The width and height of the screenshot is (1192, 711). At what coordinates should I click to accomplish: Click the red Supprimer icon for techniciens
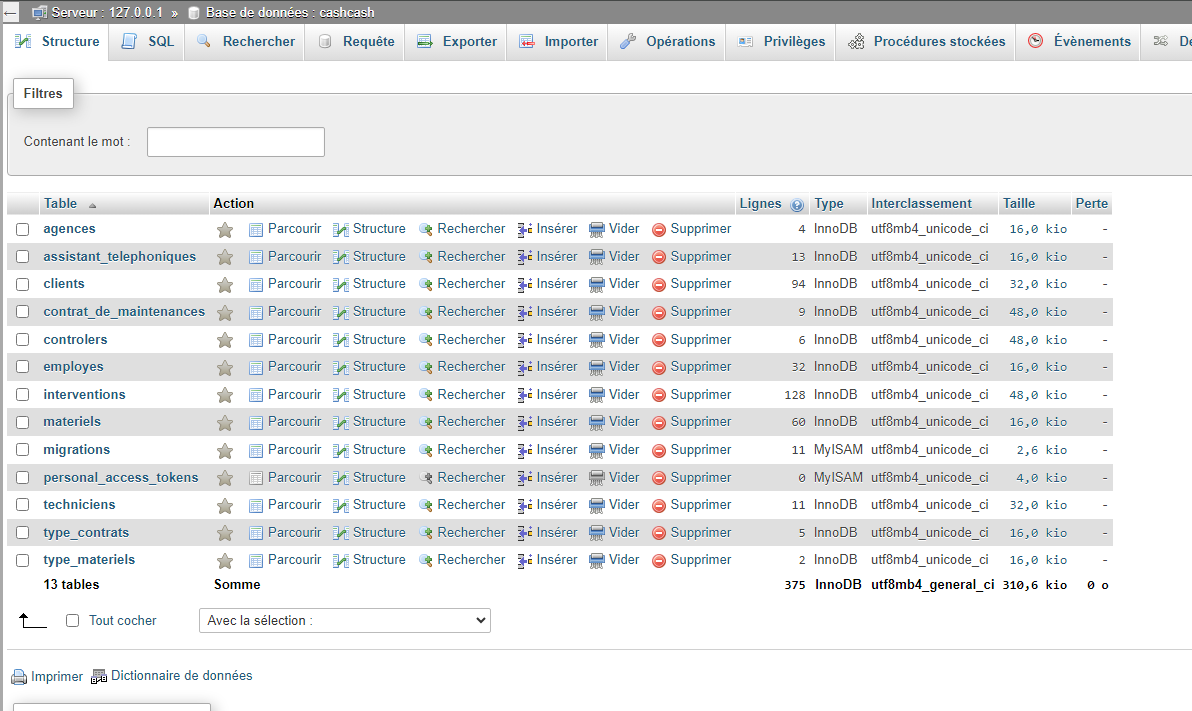(659, 506)
